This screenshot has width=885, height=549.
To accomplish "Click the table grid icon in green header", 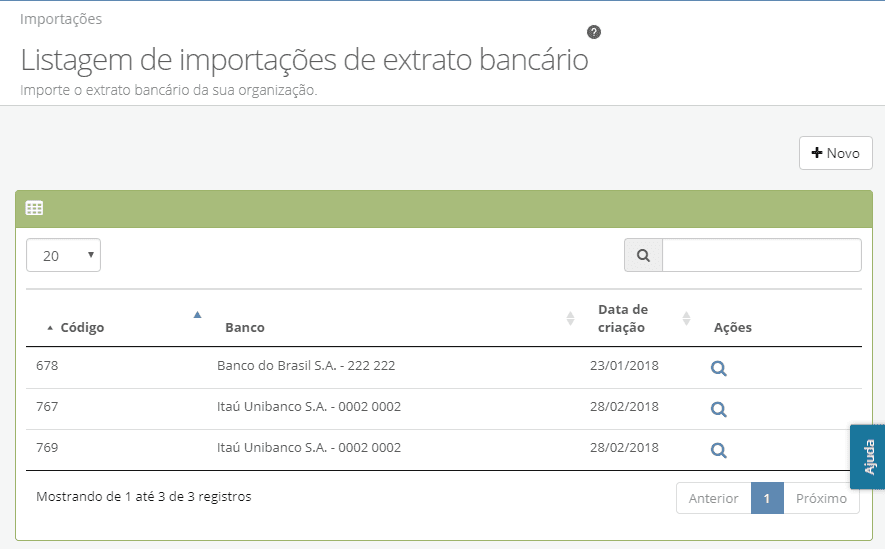I will click(x=34, y=208).
